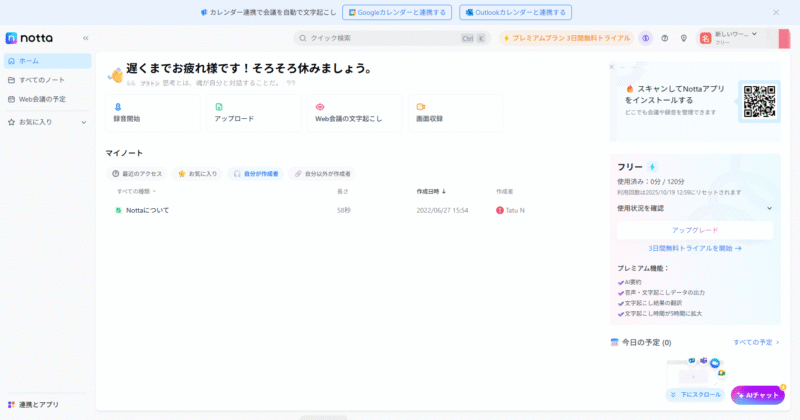Click the アップグレード button
This screenshot has width=800, height=420.
(x=694, y=230)
